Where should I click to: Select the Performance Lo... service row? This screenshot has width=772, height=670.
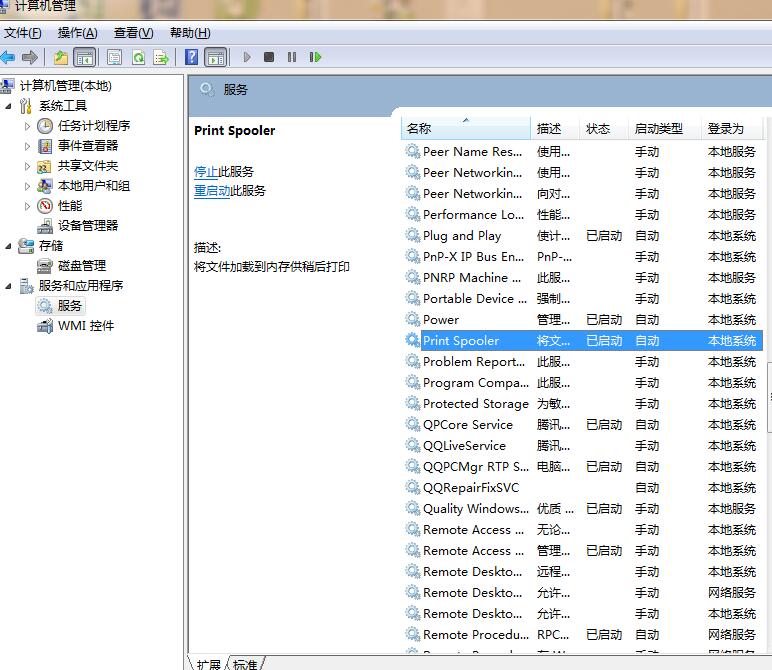582,215
